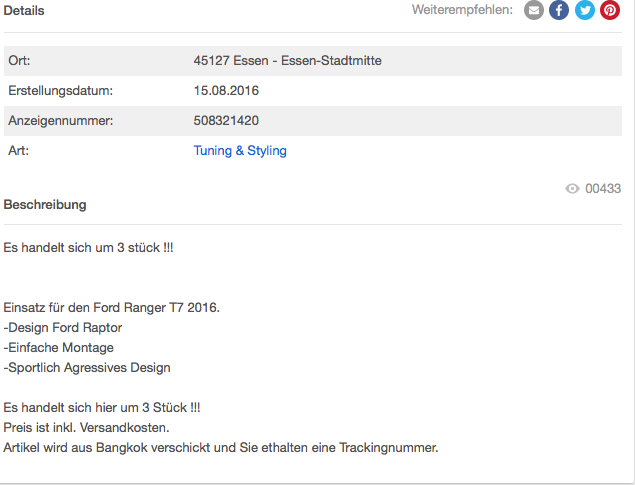Click the Beschreibung section heading
The height and width of the screenshot is (485, 635).
click(x=45, y=204)
